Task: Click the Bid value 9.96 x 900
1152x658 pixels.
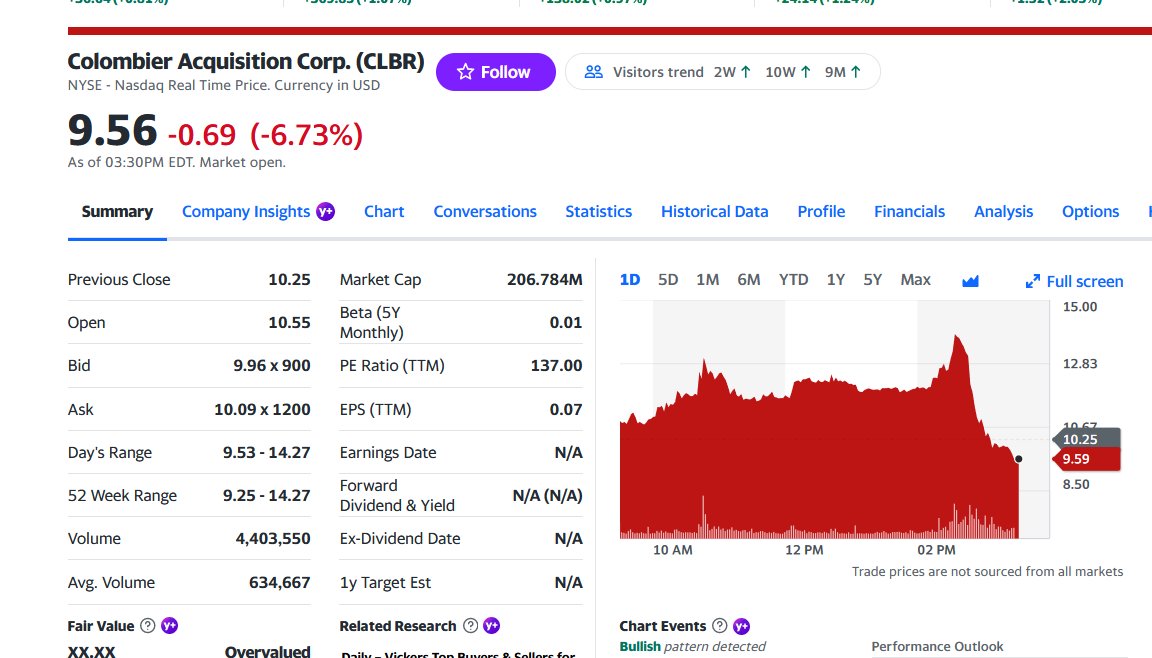Action: (272, 366)
